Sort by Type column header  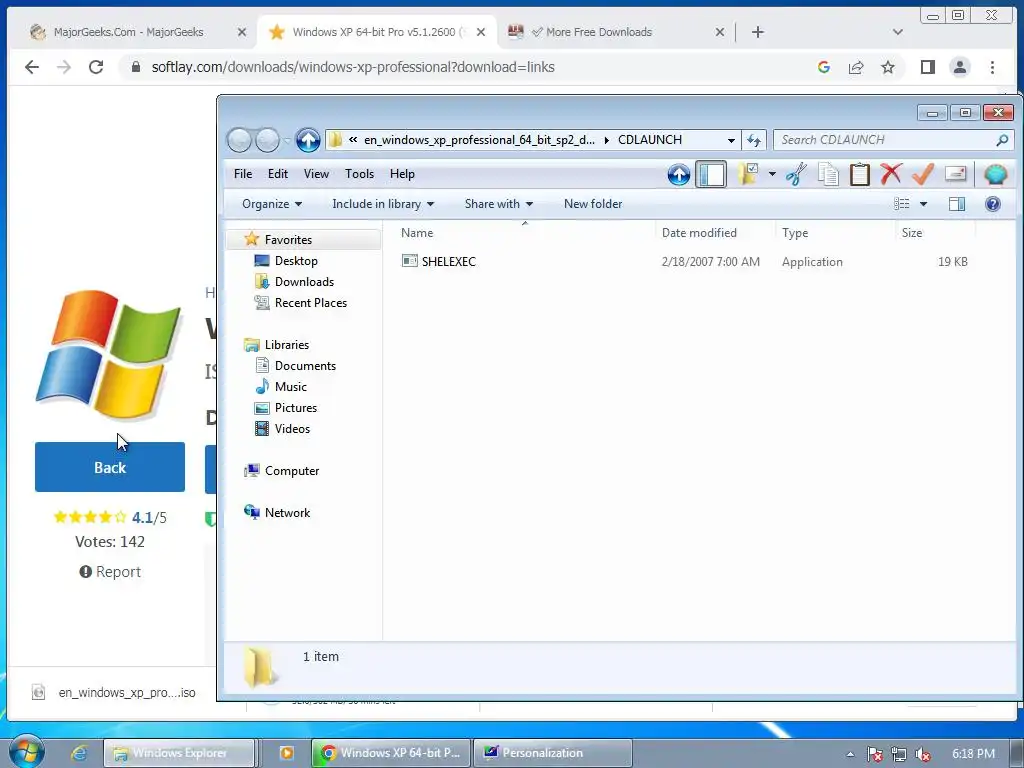(x=795, y=233)
